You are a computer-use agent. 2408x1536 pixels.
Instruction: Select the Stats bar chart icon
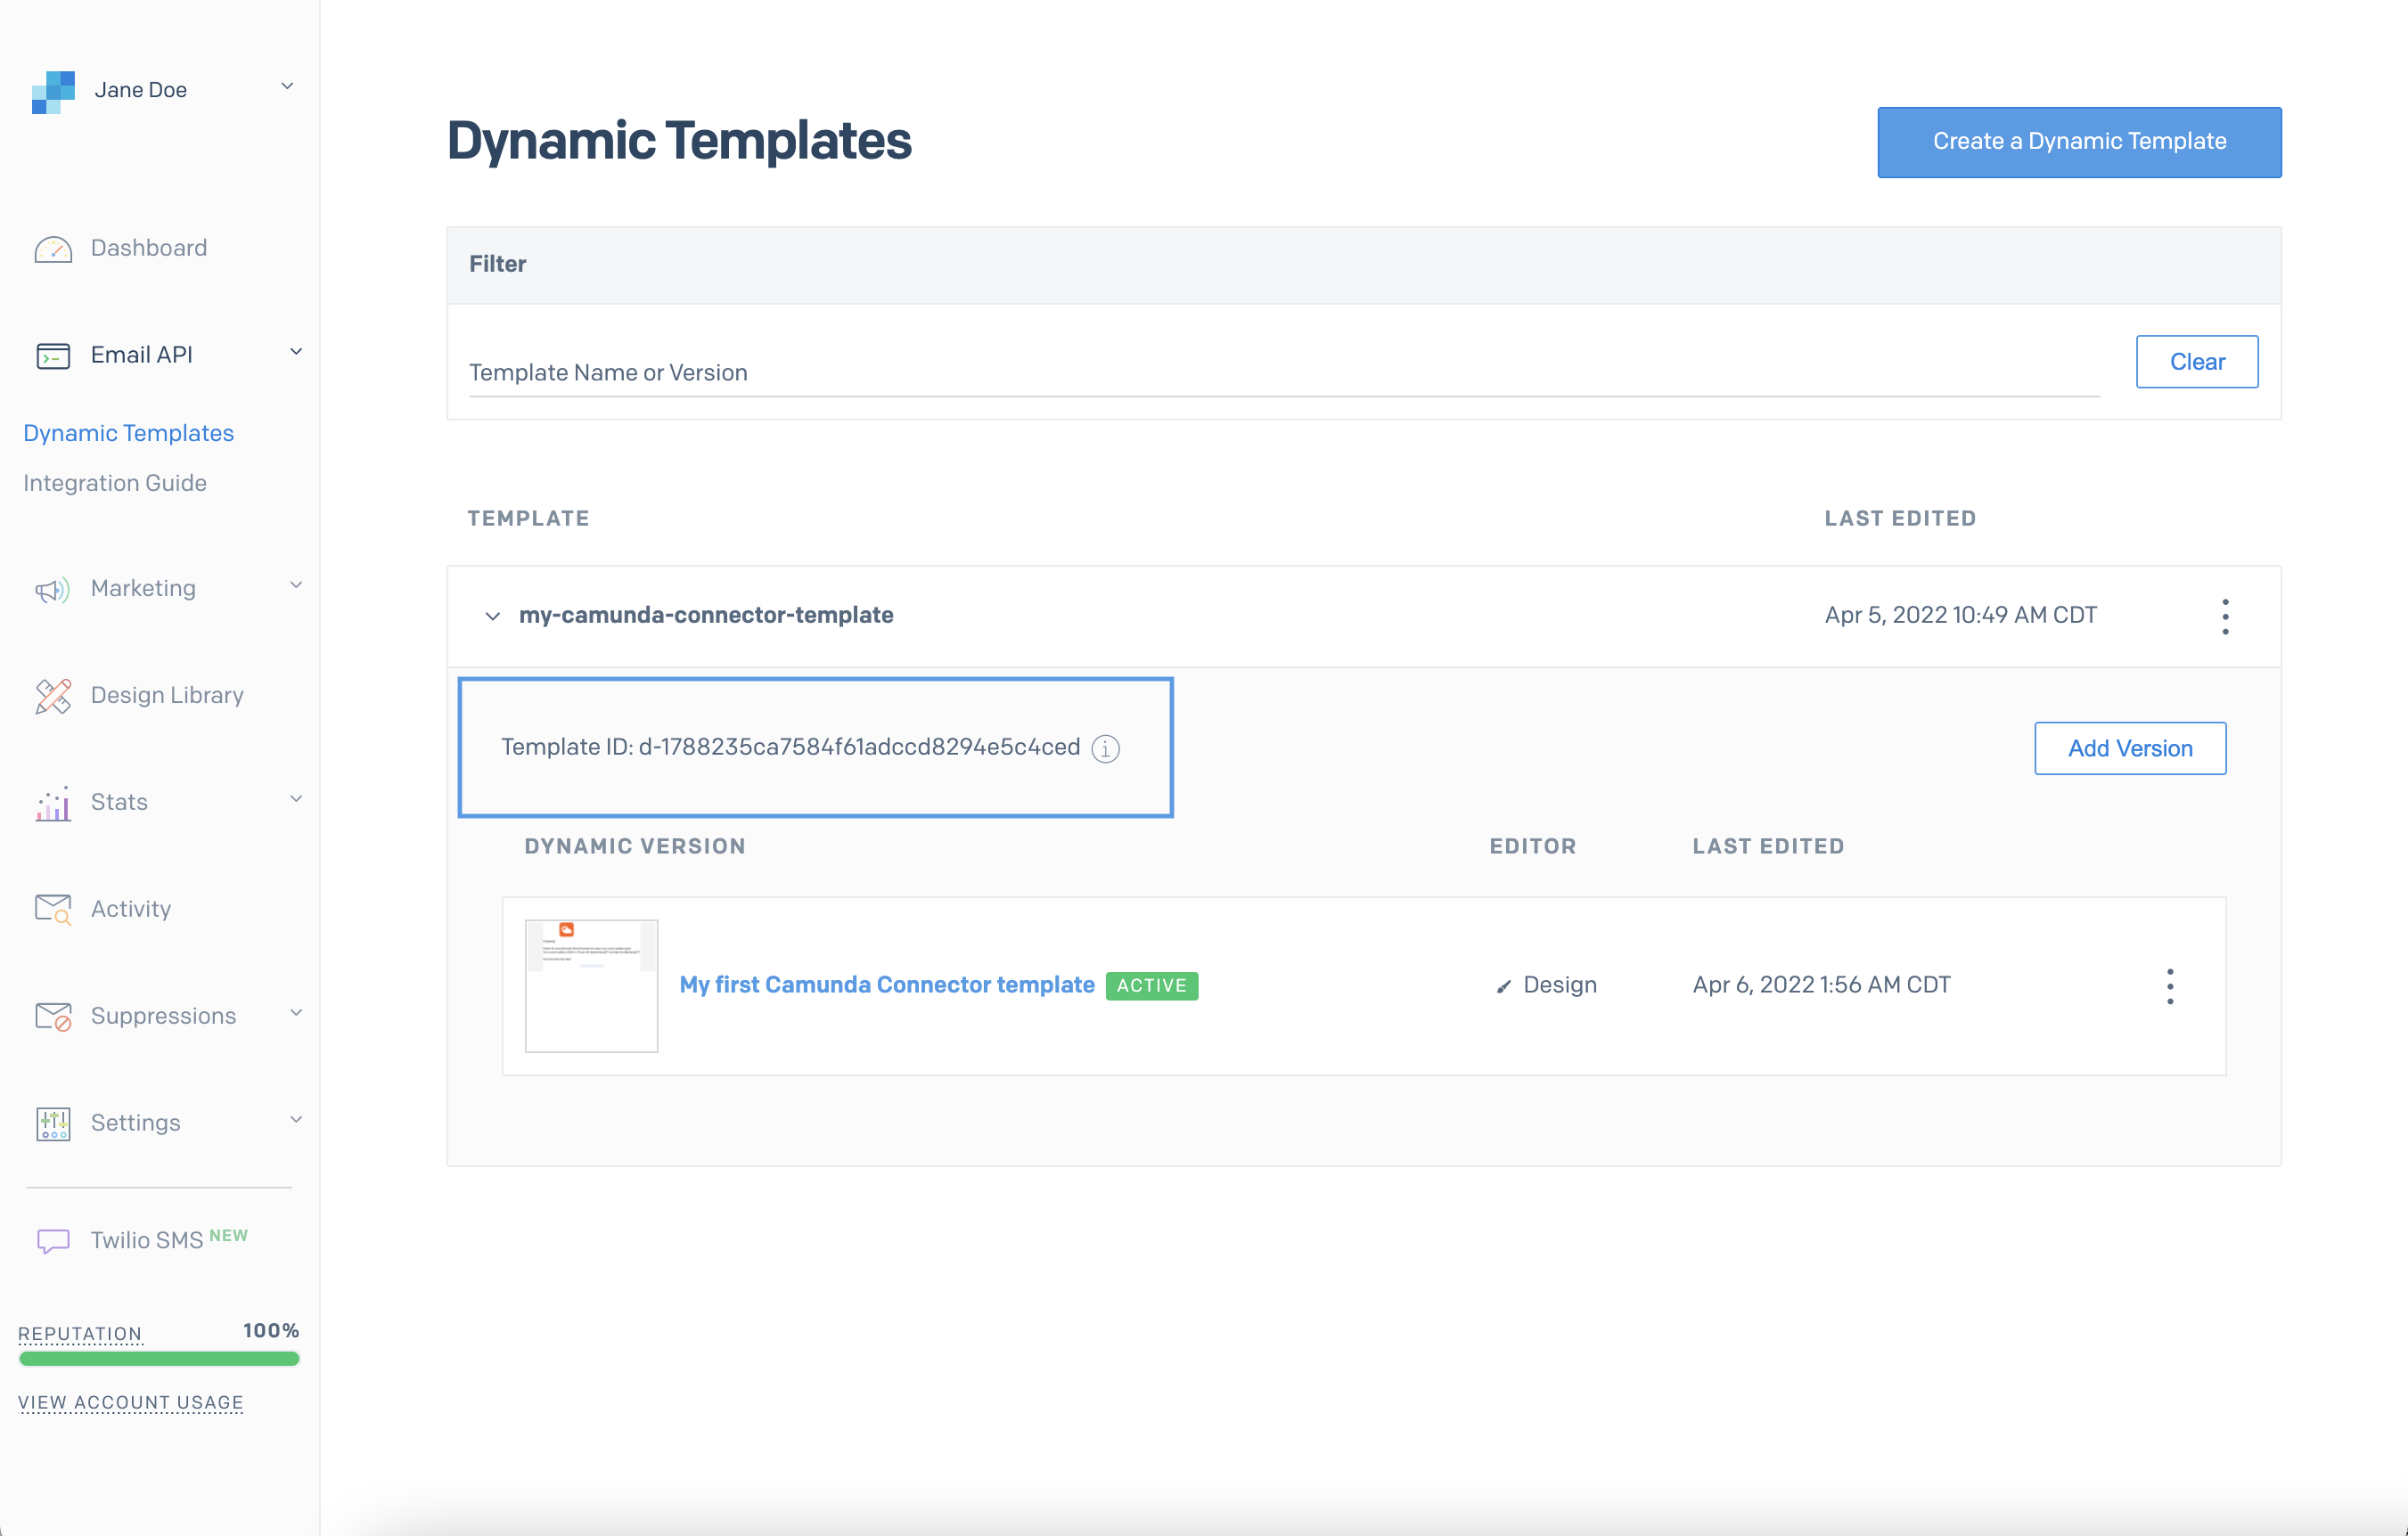click(x=53, y=803)
